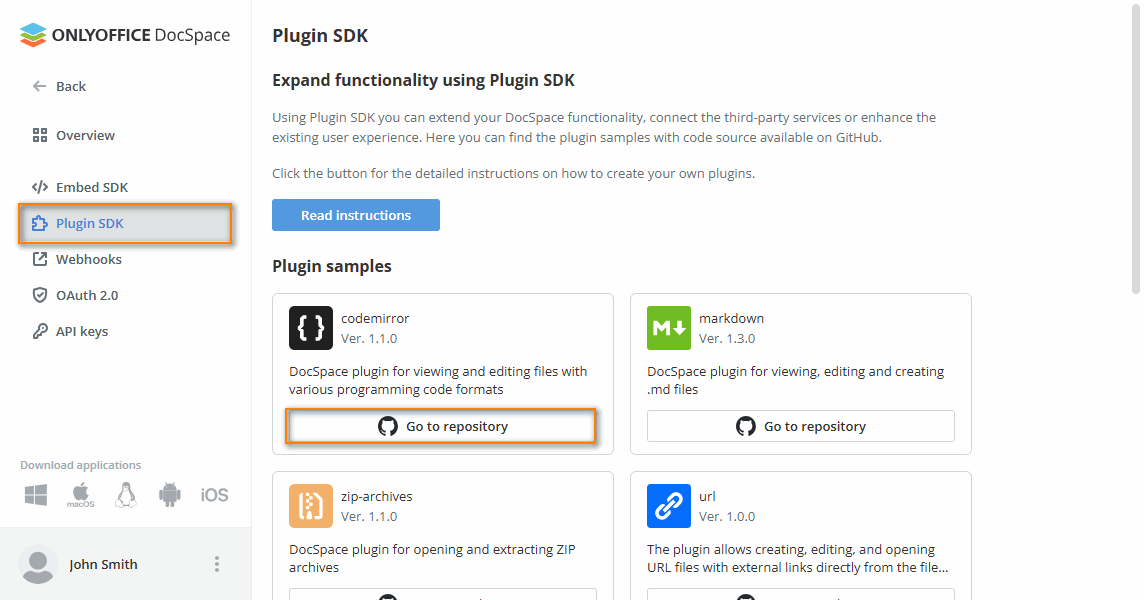
Task: Click the url plugin link icon
Action: 669,506
